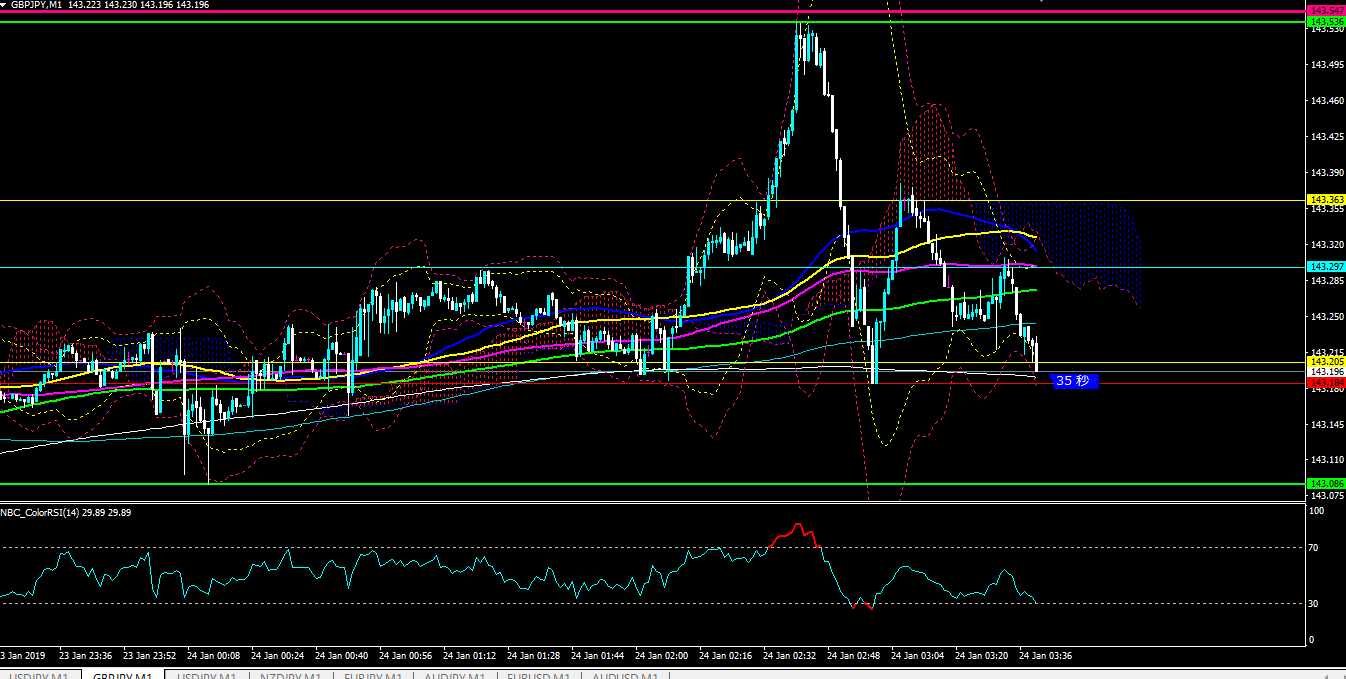1346x679 pixels.
Task: Select the yellow 143.363 price level label
Action: (x=1326, y=200)
